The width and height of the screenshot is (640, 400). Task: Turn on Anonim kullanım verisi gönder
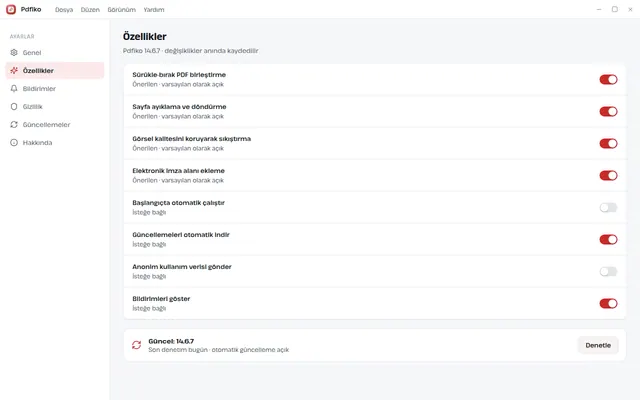[x=608, y=272]
